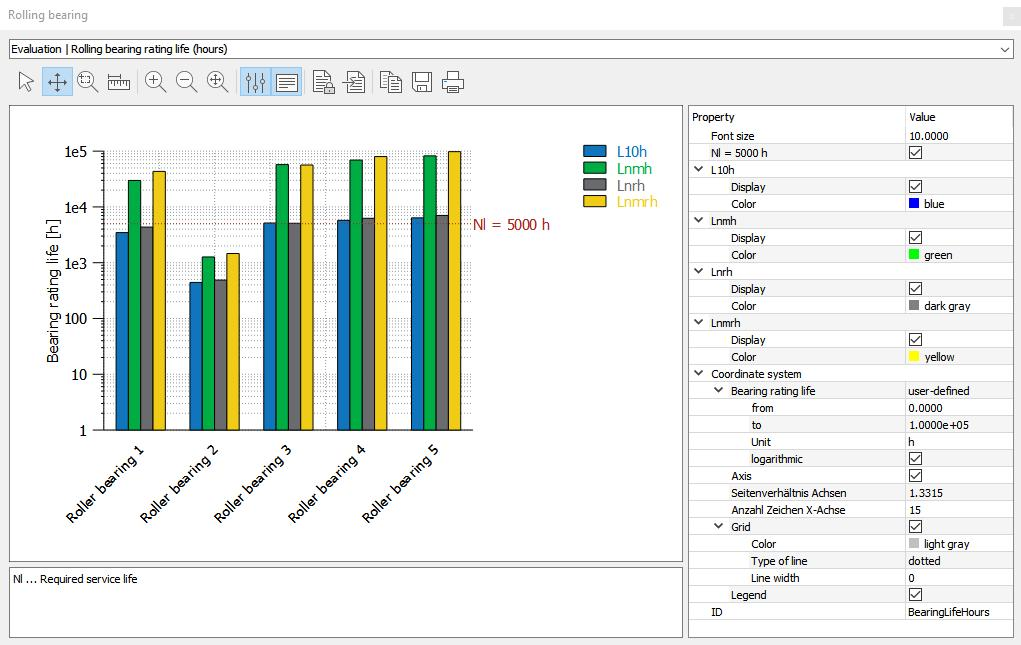Collapse the Bearing rating life subgroup

[x=719, y=391]
